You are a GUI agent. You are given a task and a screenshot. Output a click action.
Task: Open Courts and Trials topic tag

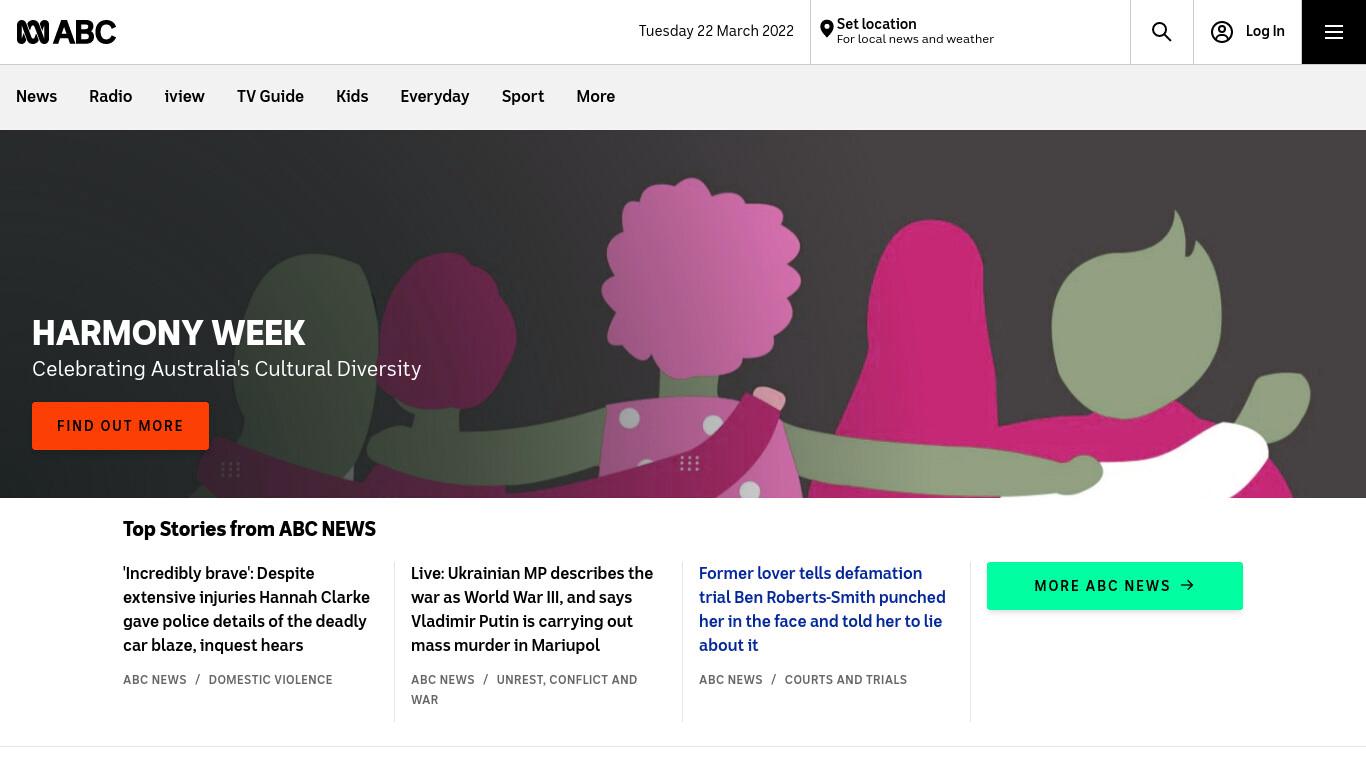[846, 680]
